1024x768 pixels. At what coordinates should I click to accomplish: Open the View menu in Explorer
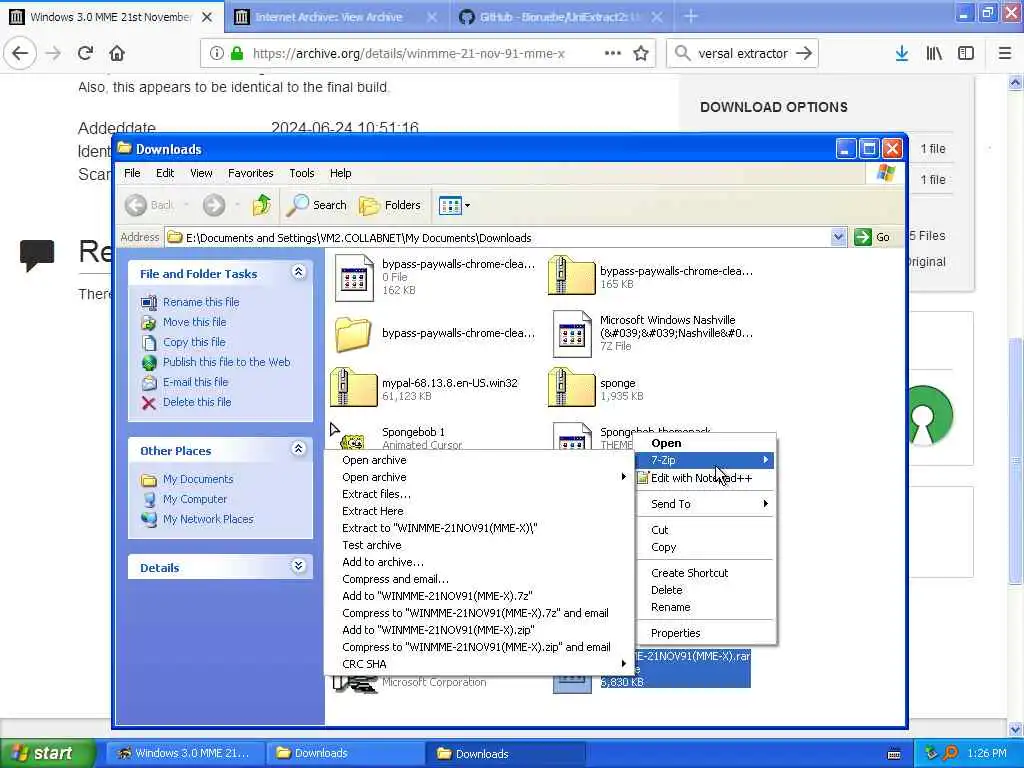201,173
